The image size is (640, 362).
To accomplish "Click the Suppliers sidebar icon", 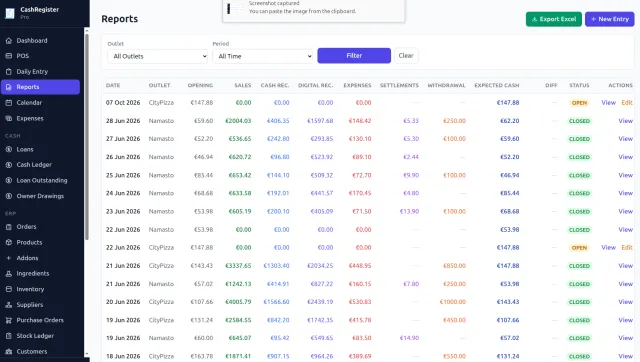I will [x=9, y=304].
